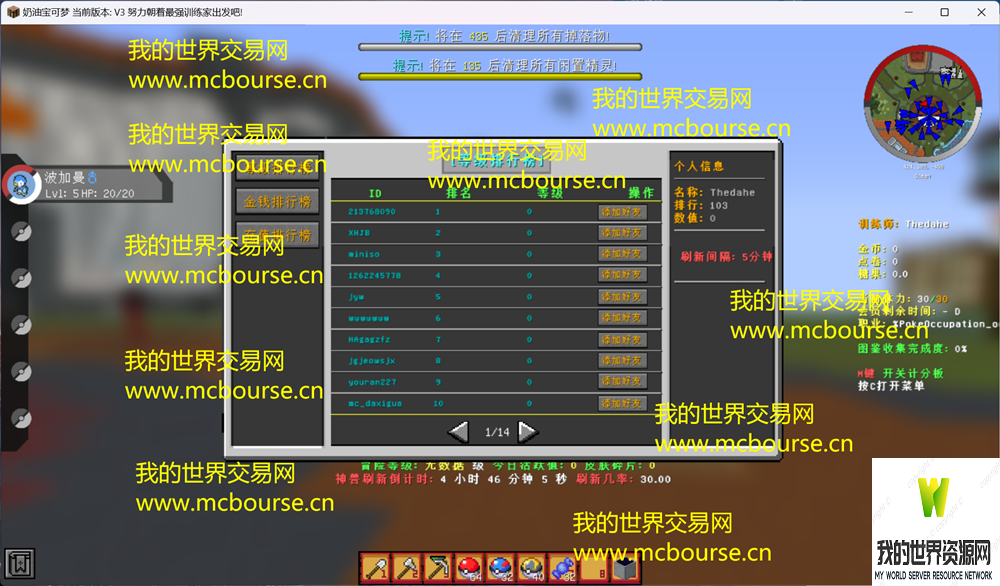The width and height of the screenshot is (1000, 586).
Task: Open the book icon in bottom-left corner
Action: (20, 564)
